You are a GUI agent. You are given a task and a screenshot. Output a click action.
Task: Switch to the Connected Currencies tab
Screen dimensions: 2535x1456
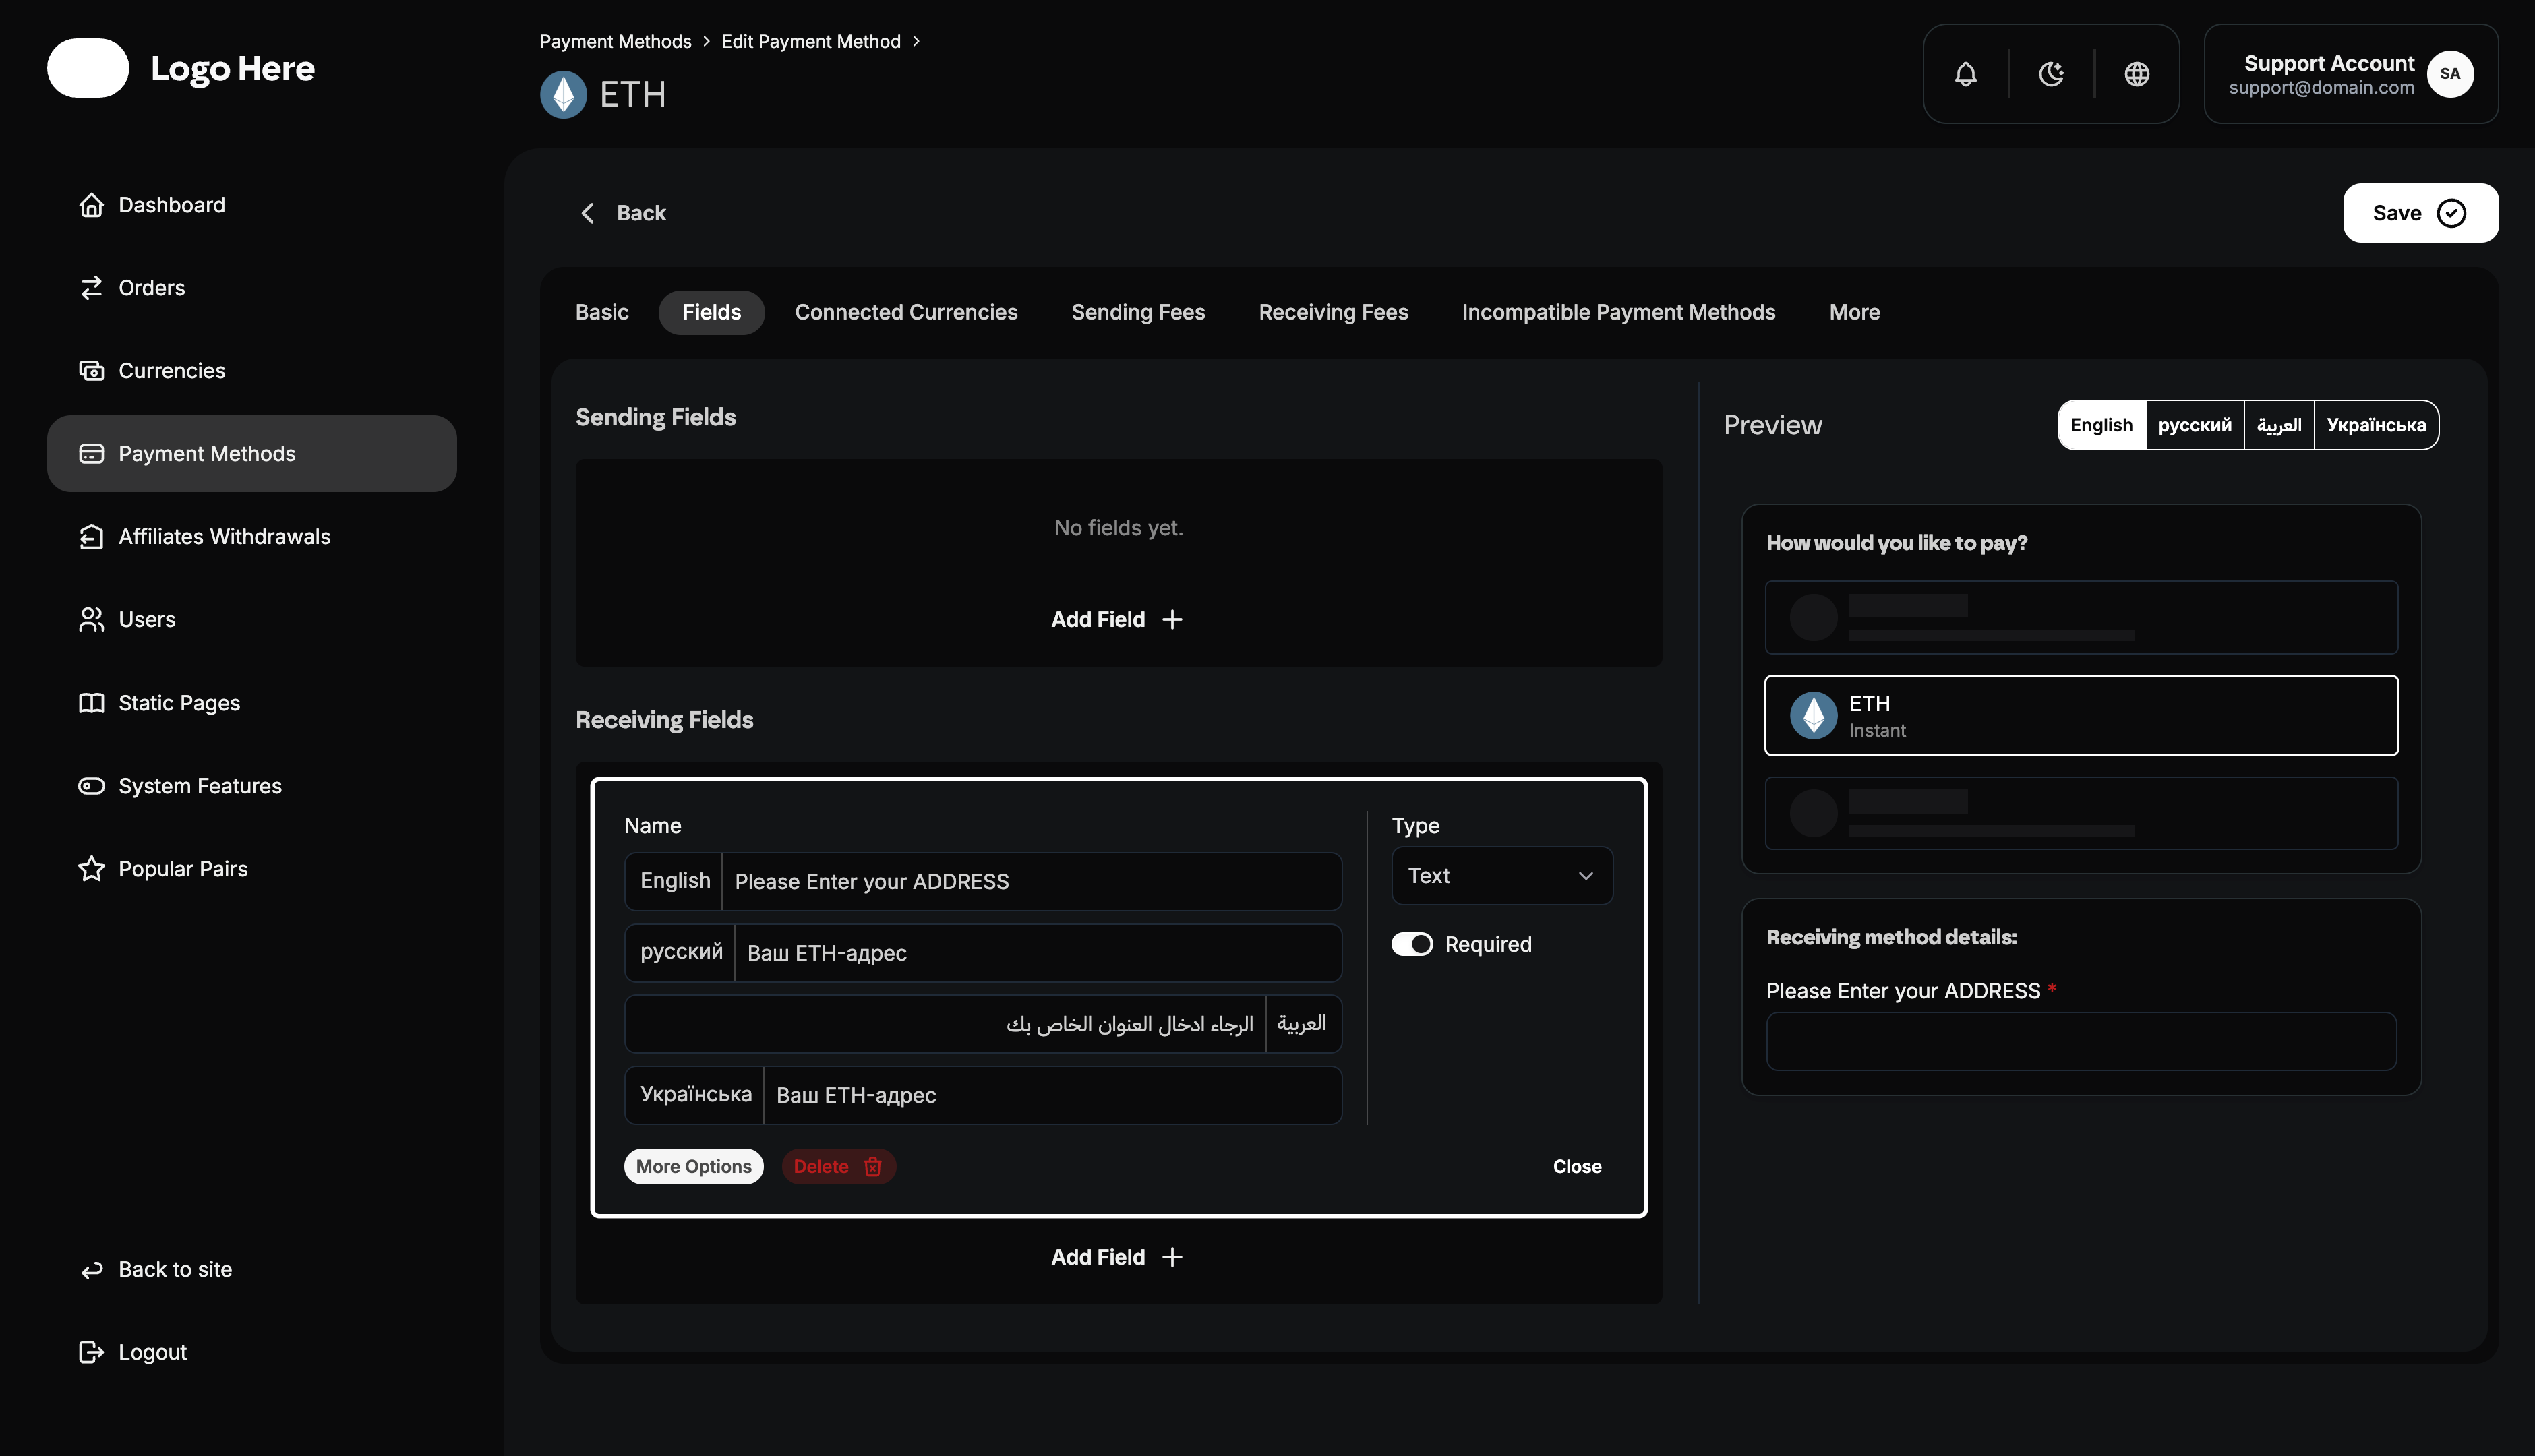tap(906, 312)
